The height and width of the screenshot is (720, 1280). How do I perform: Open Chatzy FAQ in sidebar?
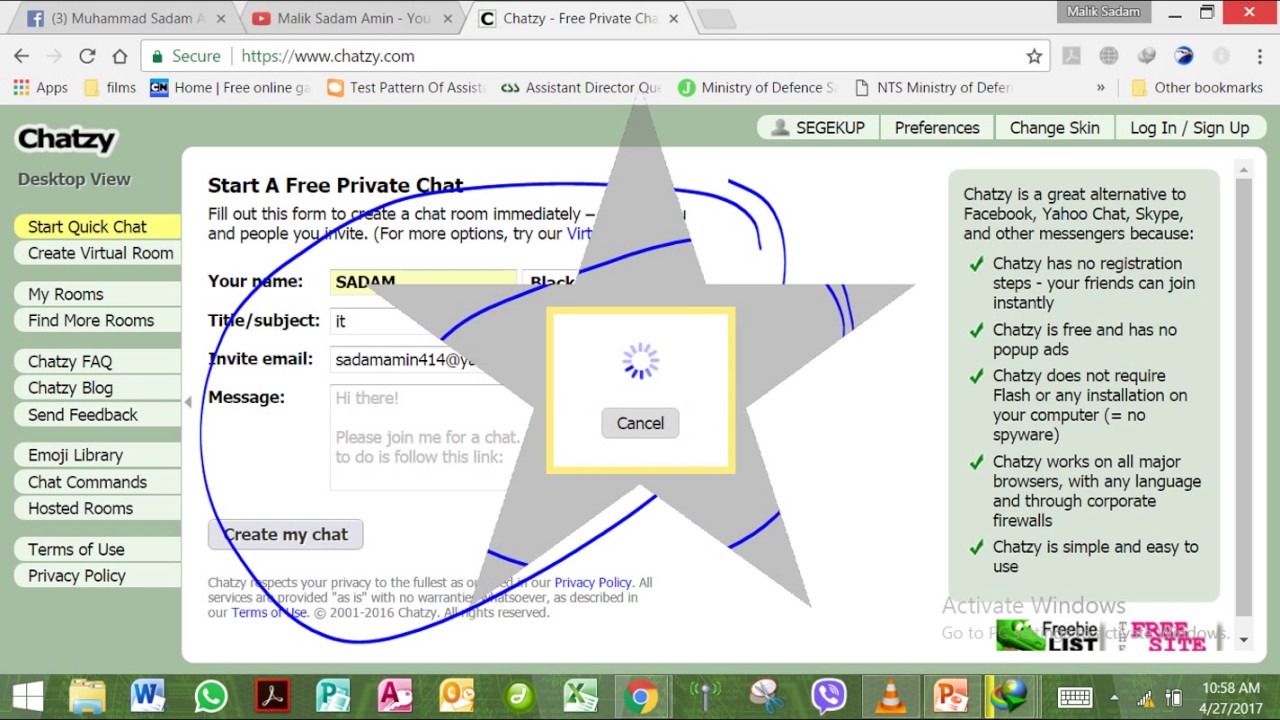(x=97, y=361)
